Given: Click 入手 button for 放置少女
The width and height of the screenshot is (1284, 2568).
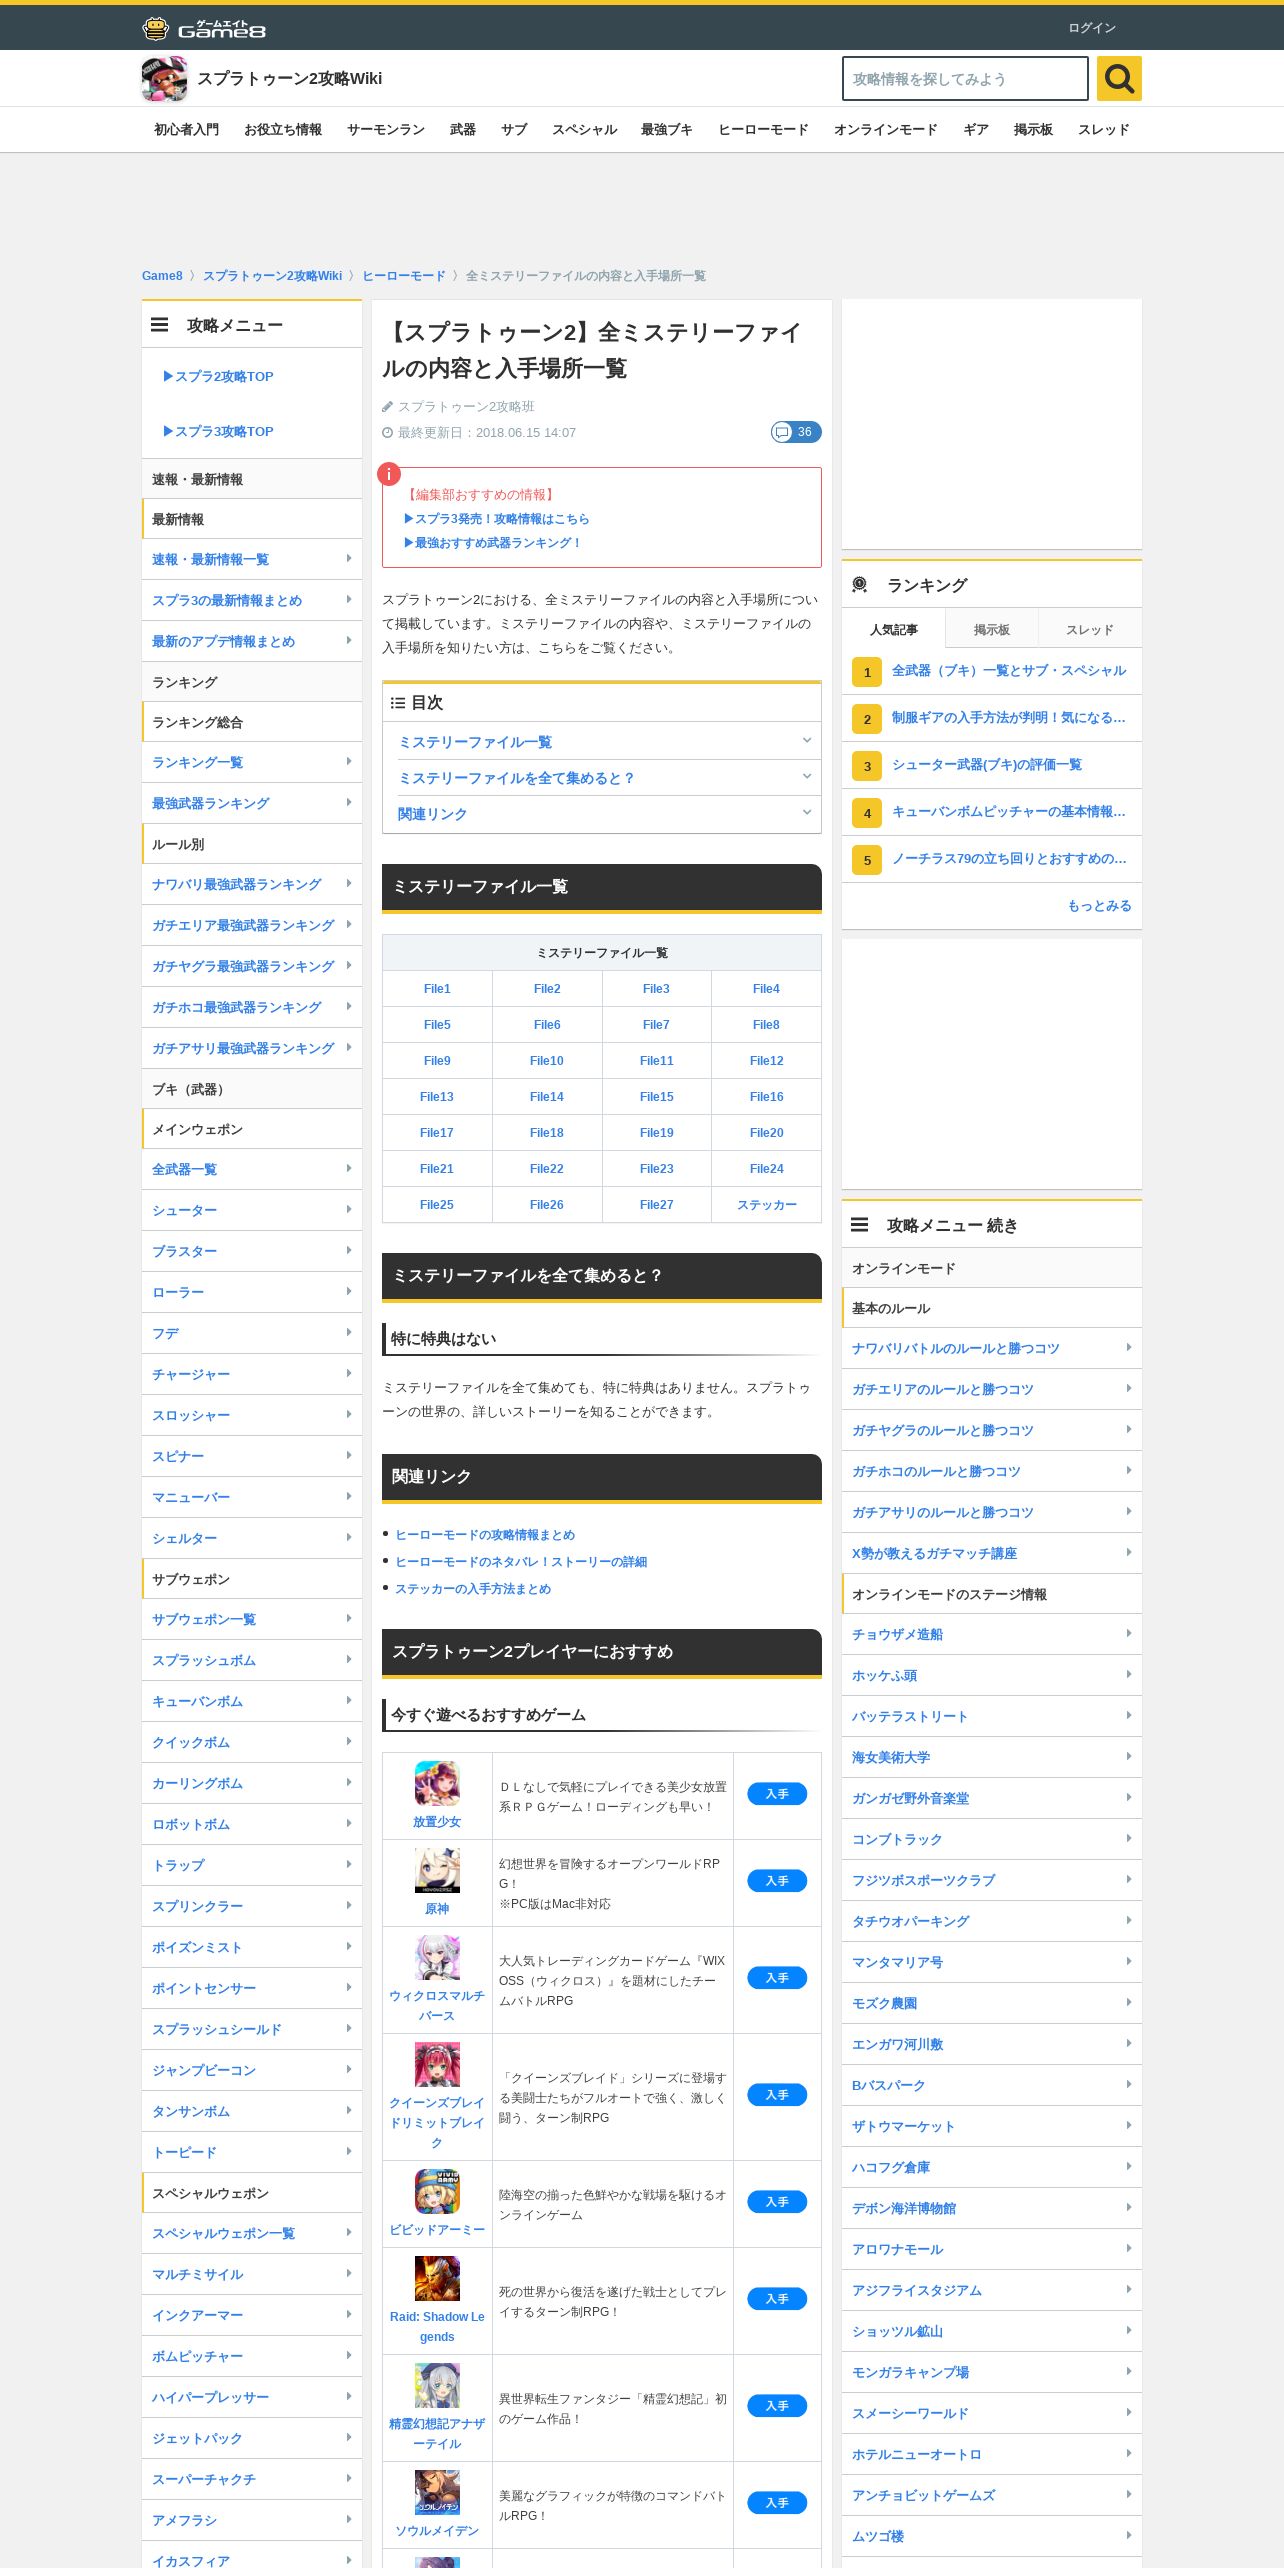Looking at the screenshot, I should pos(777,1794).
